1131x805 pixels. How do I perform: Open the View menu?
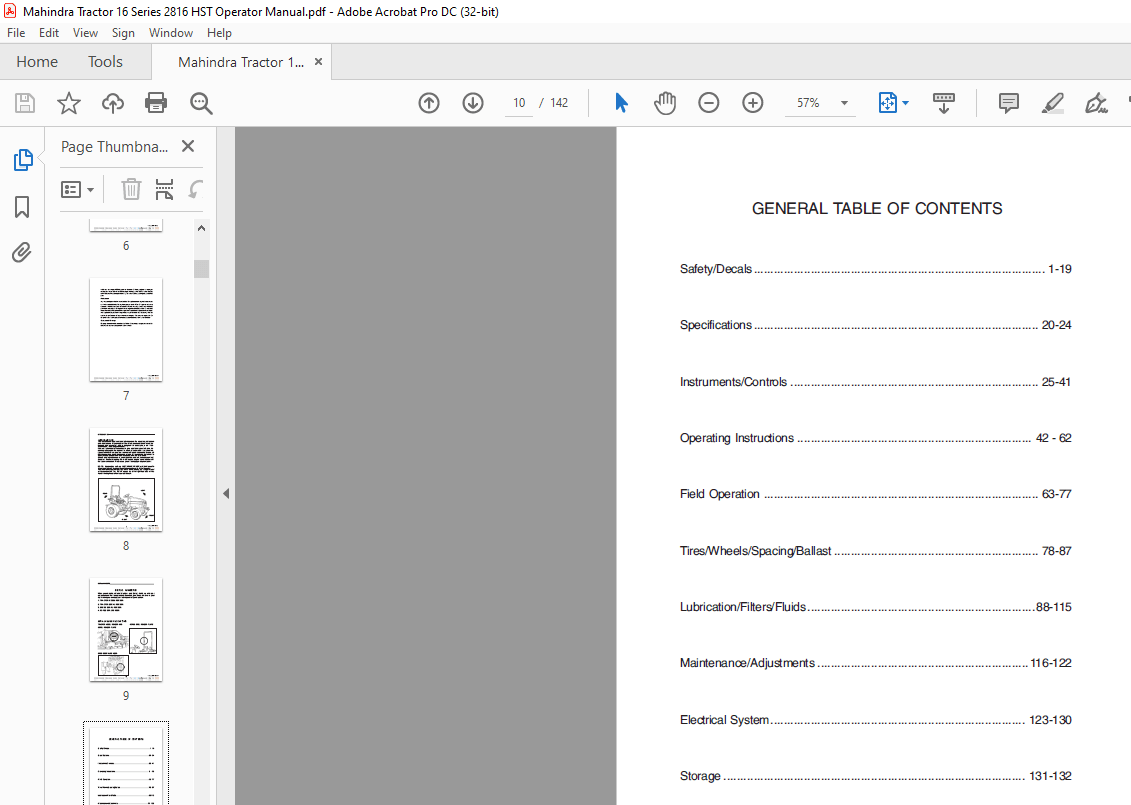click(x=85, y=33)
